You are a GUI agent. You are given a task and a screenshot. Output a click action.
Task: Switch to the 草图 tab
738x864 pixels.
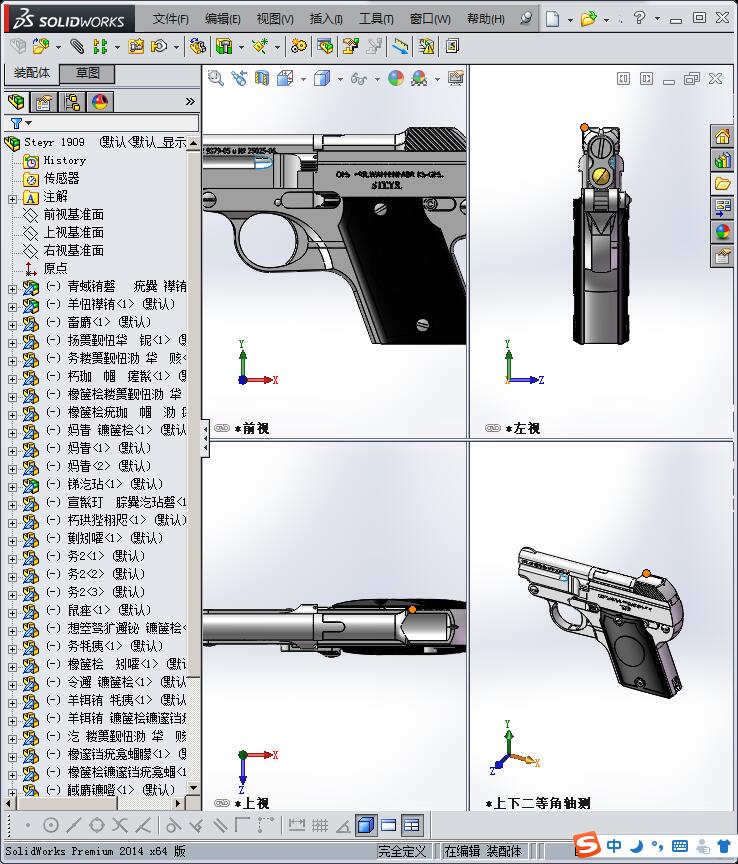(87, 73)
